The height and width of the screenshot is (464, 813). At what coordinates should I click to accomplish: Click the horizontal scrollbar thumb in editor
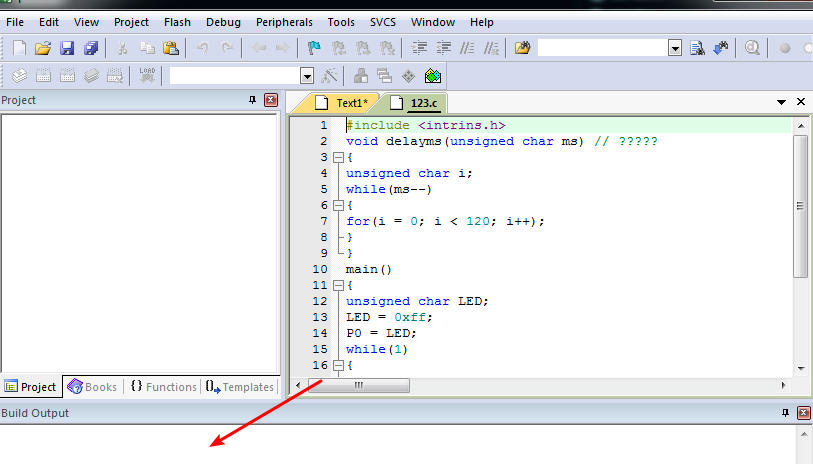point(358,385)
